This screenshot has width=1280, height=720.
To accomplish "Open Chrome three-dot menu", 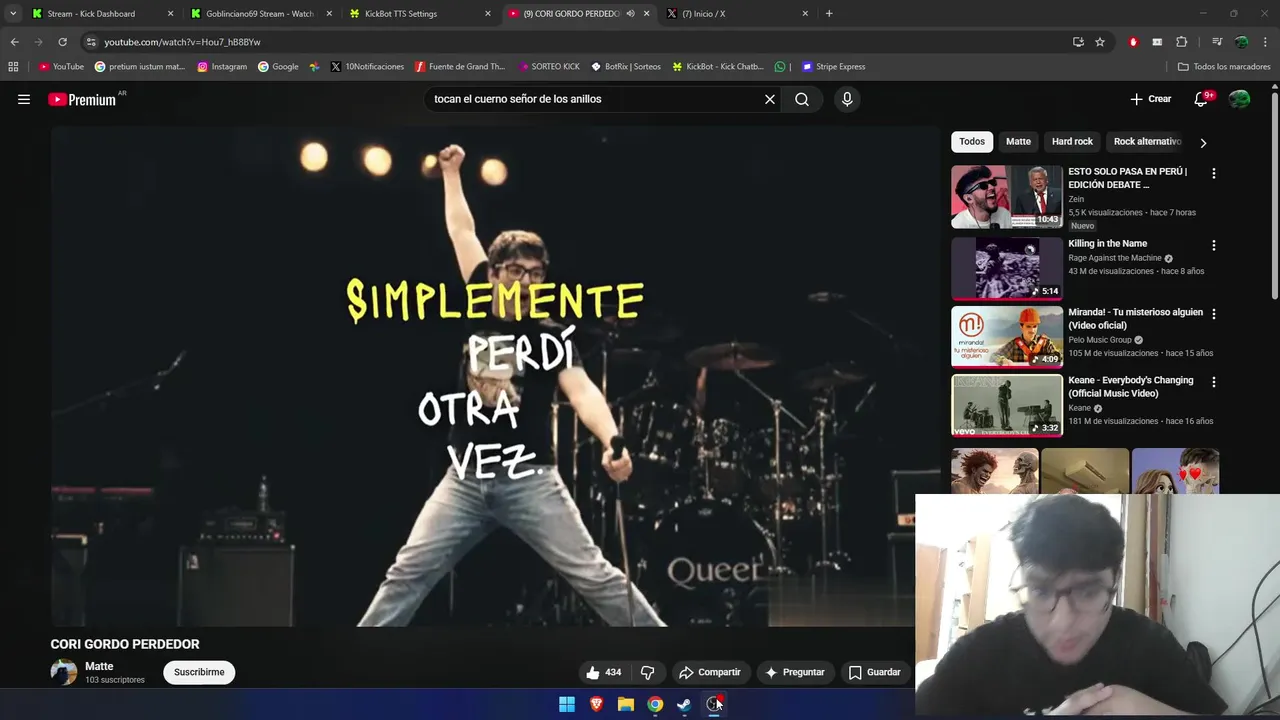I will click(1265, 42).
